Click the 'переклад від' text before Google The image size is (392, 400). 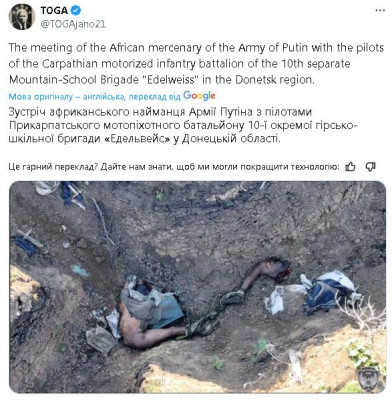click(x=155, y=97)
